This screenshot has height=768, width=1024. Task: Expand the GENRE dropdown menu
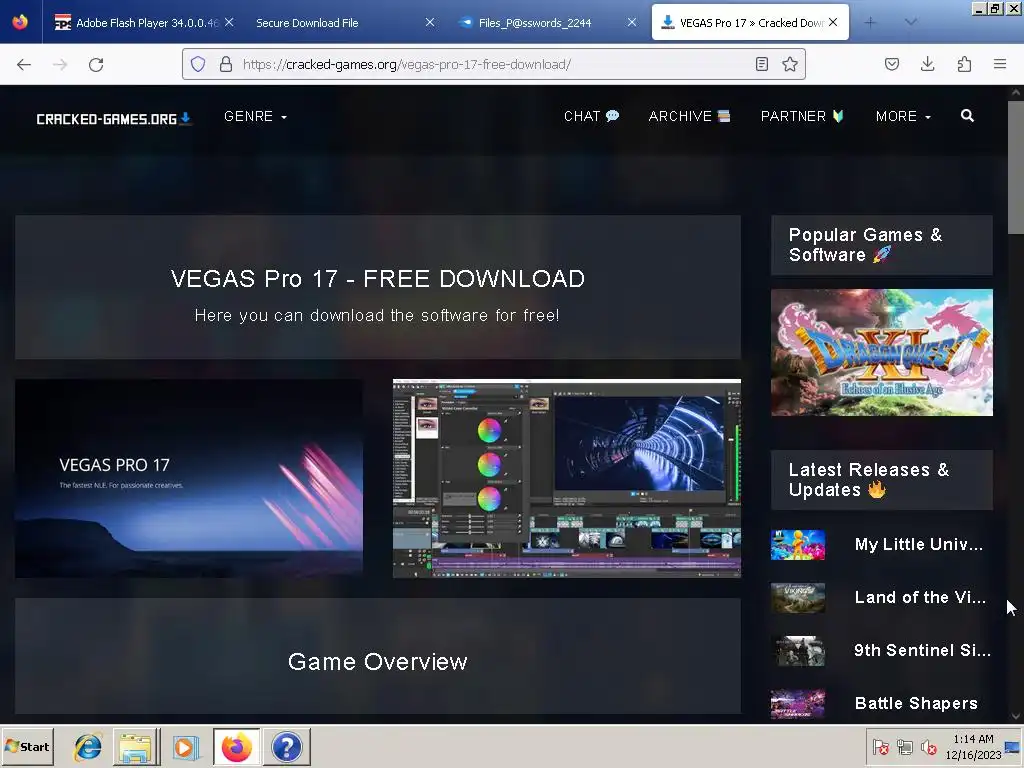pos(255,116)
